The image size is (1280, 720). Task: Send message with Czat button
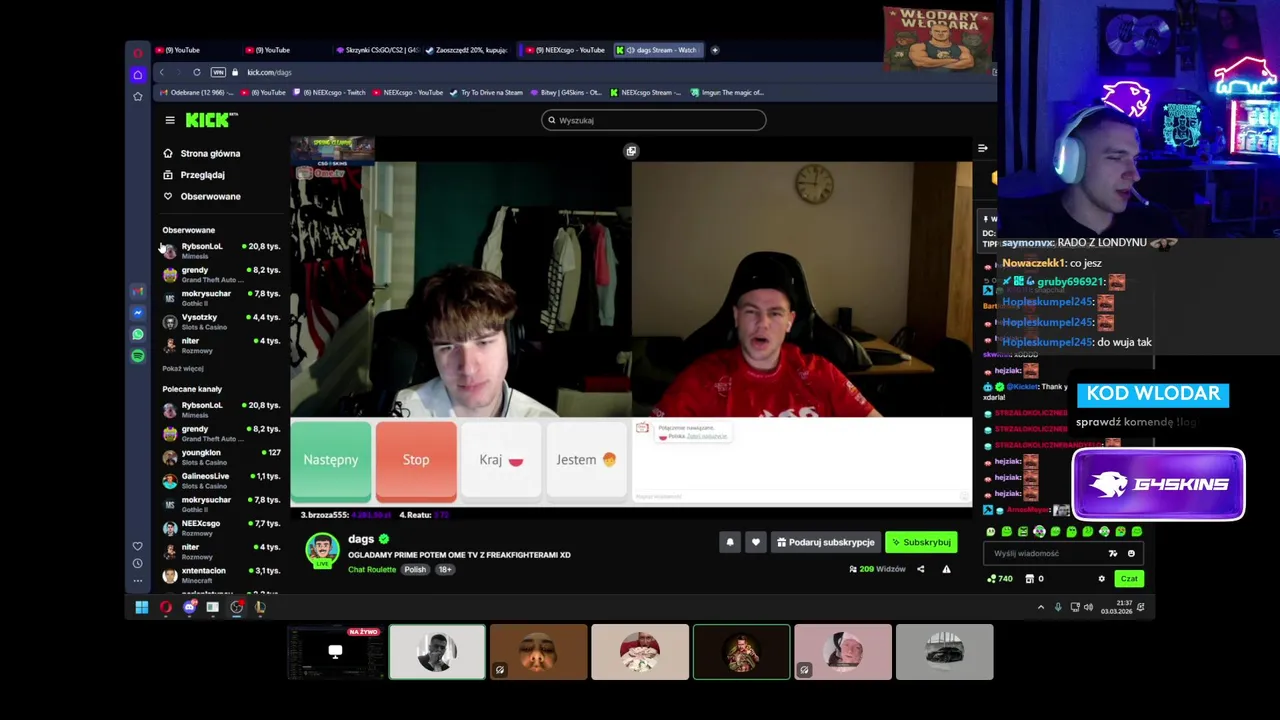coord(1129,579)
